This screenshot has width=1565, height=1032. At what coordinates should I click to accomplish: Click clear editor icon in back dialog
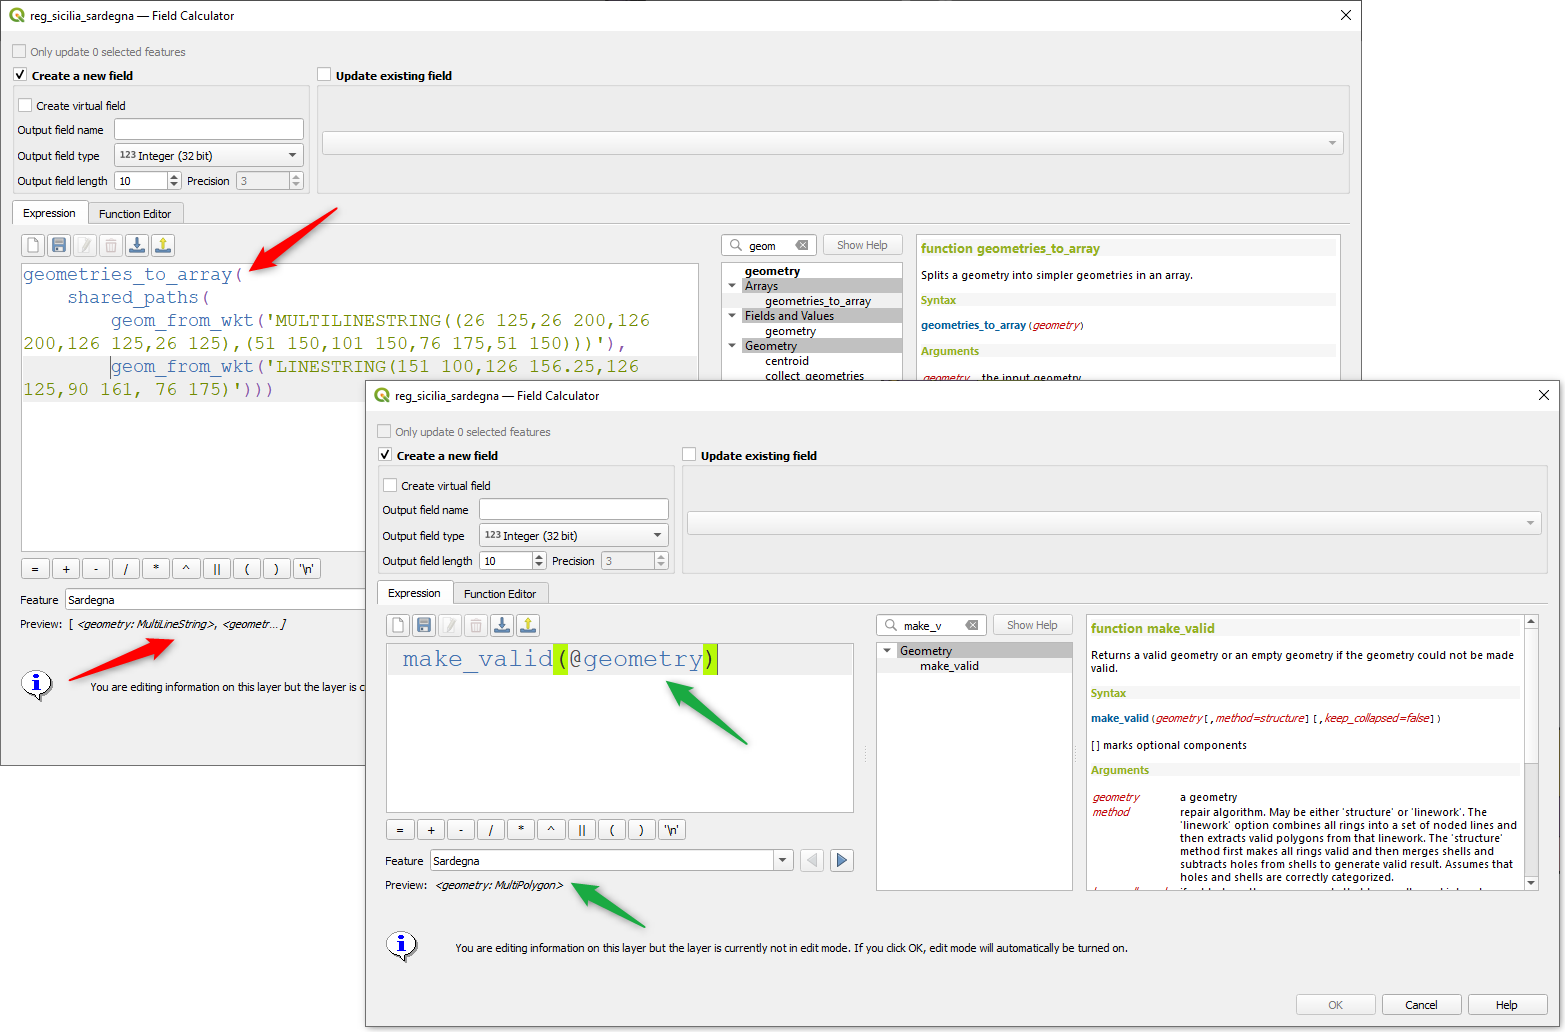[33, 245]
